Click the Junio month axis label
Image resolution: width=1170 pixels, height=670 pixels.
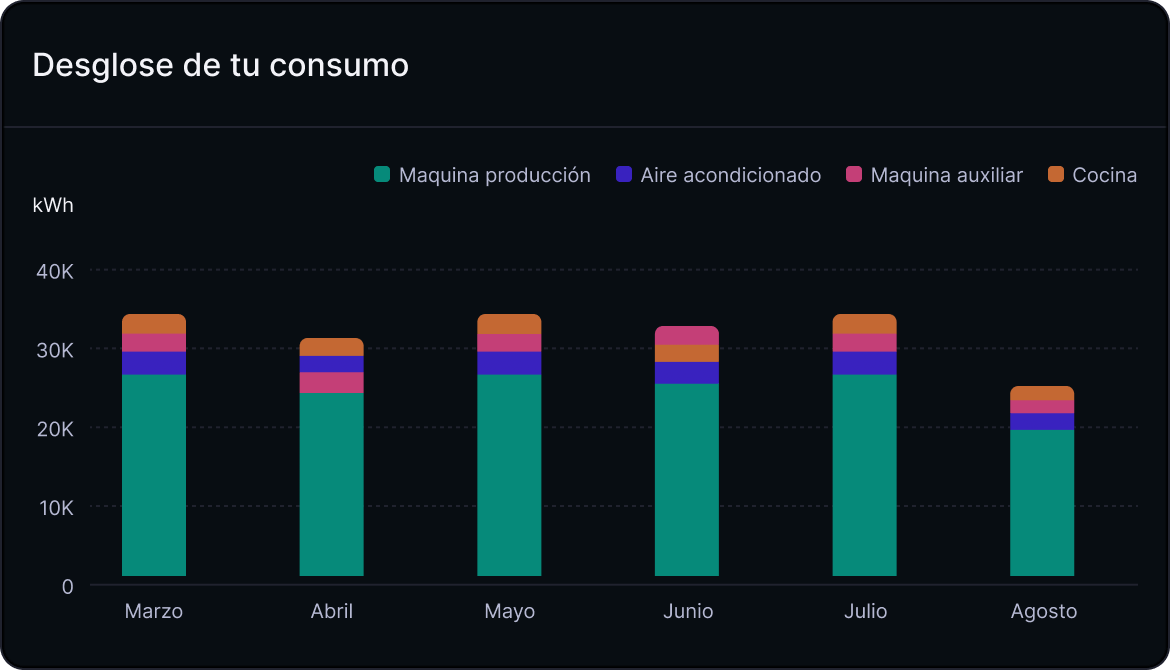[688, 611]
